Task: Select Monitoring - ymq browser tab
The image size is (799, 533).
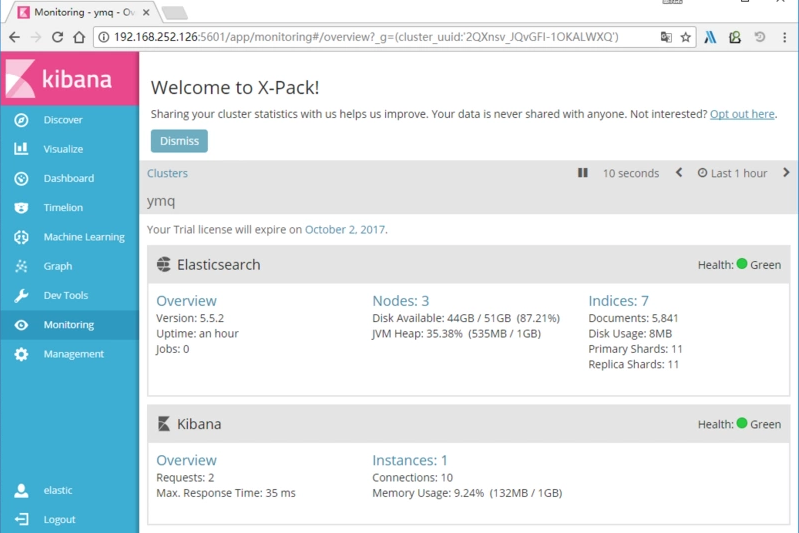Action: pos(82,12)
